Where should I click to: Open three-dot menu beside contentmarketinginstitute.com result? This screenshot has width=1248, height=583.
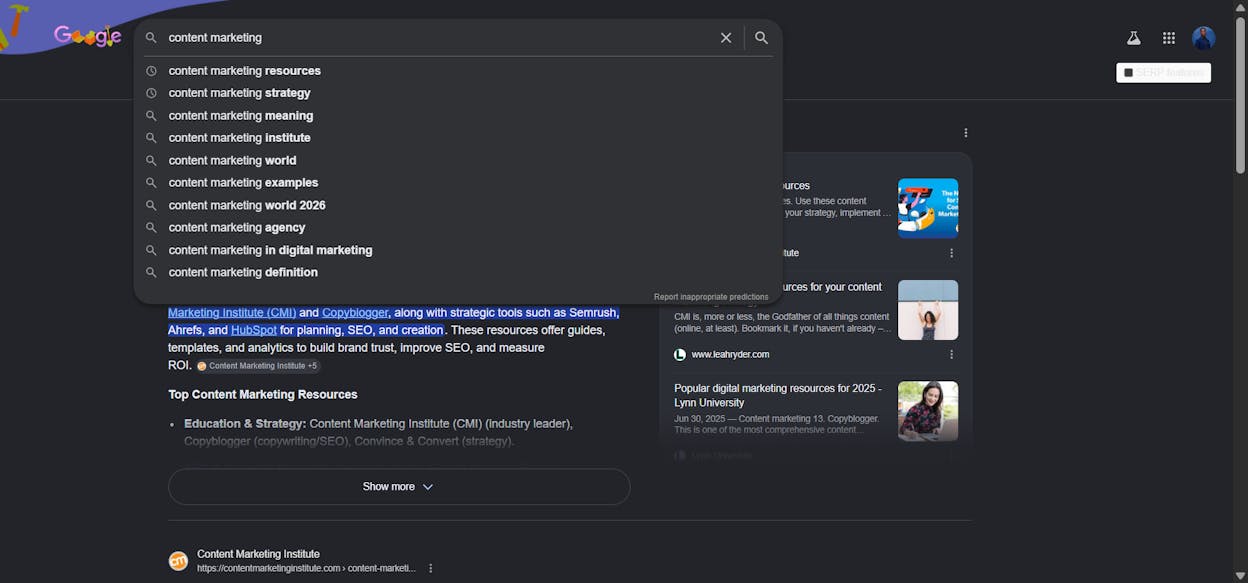[x=431, y=568]
